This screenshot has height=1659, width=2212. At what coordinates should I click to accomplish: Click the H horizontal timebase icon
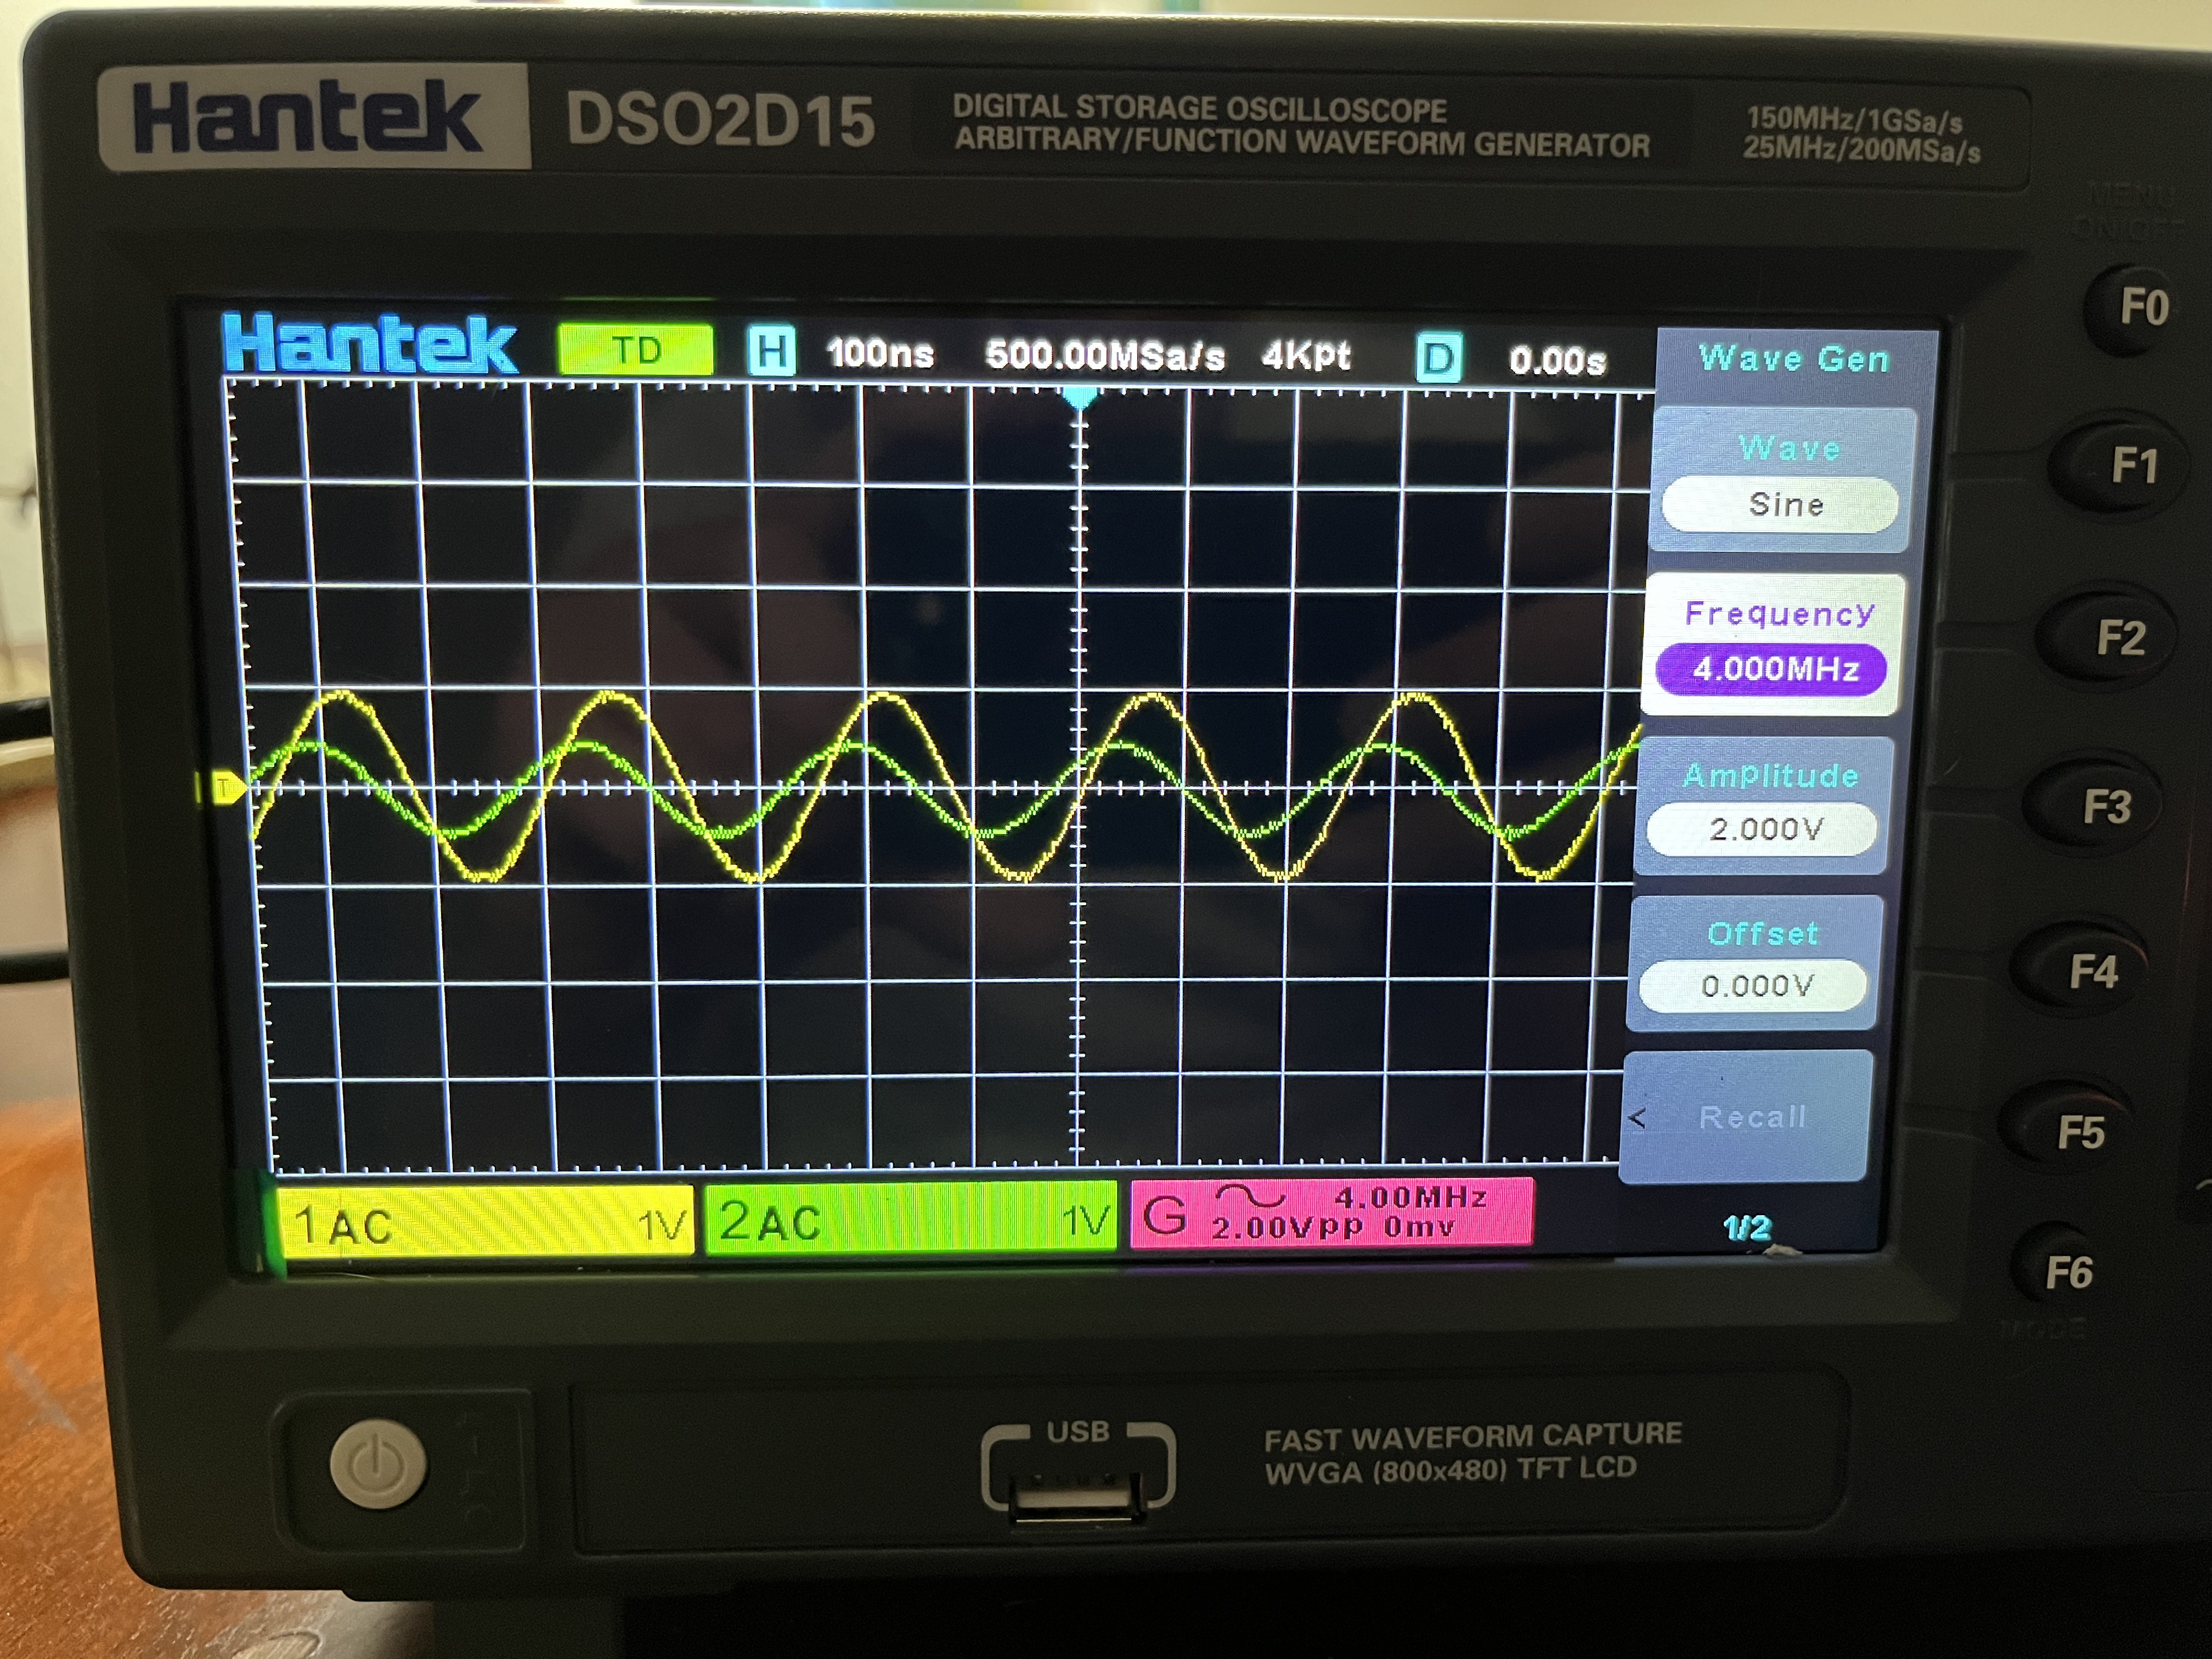coord(771,351)
